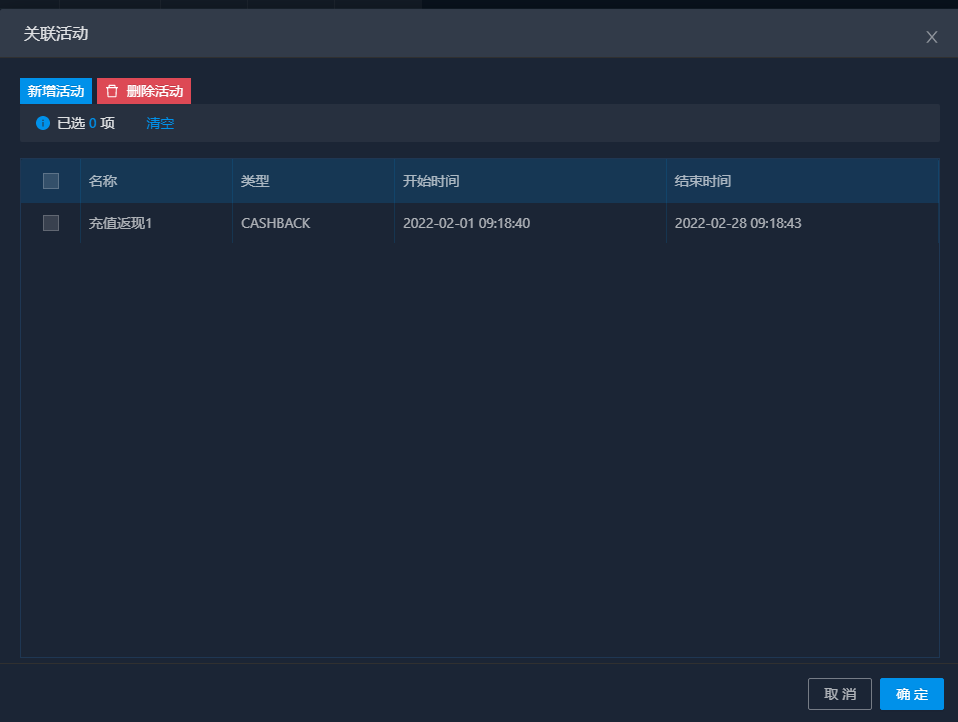
Task: Click the 取消 button to cancel
Action: click(x=839, y=694)
